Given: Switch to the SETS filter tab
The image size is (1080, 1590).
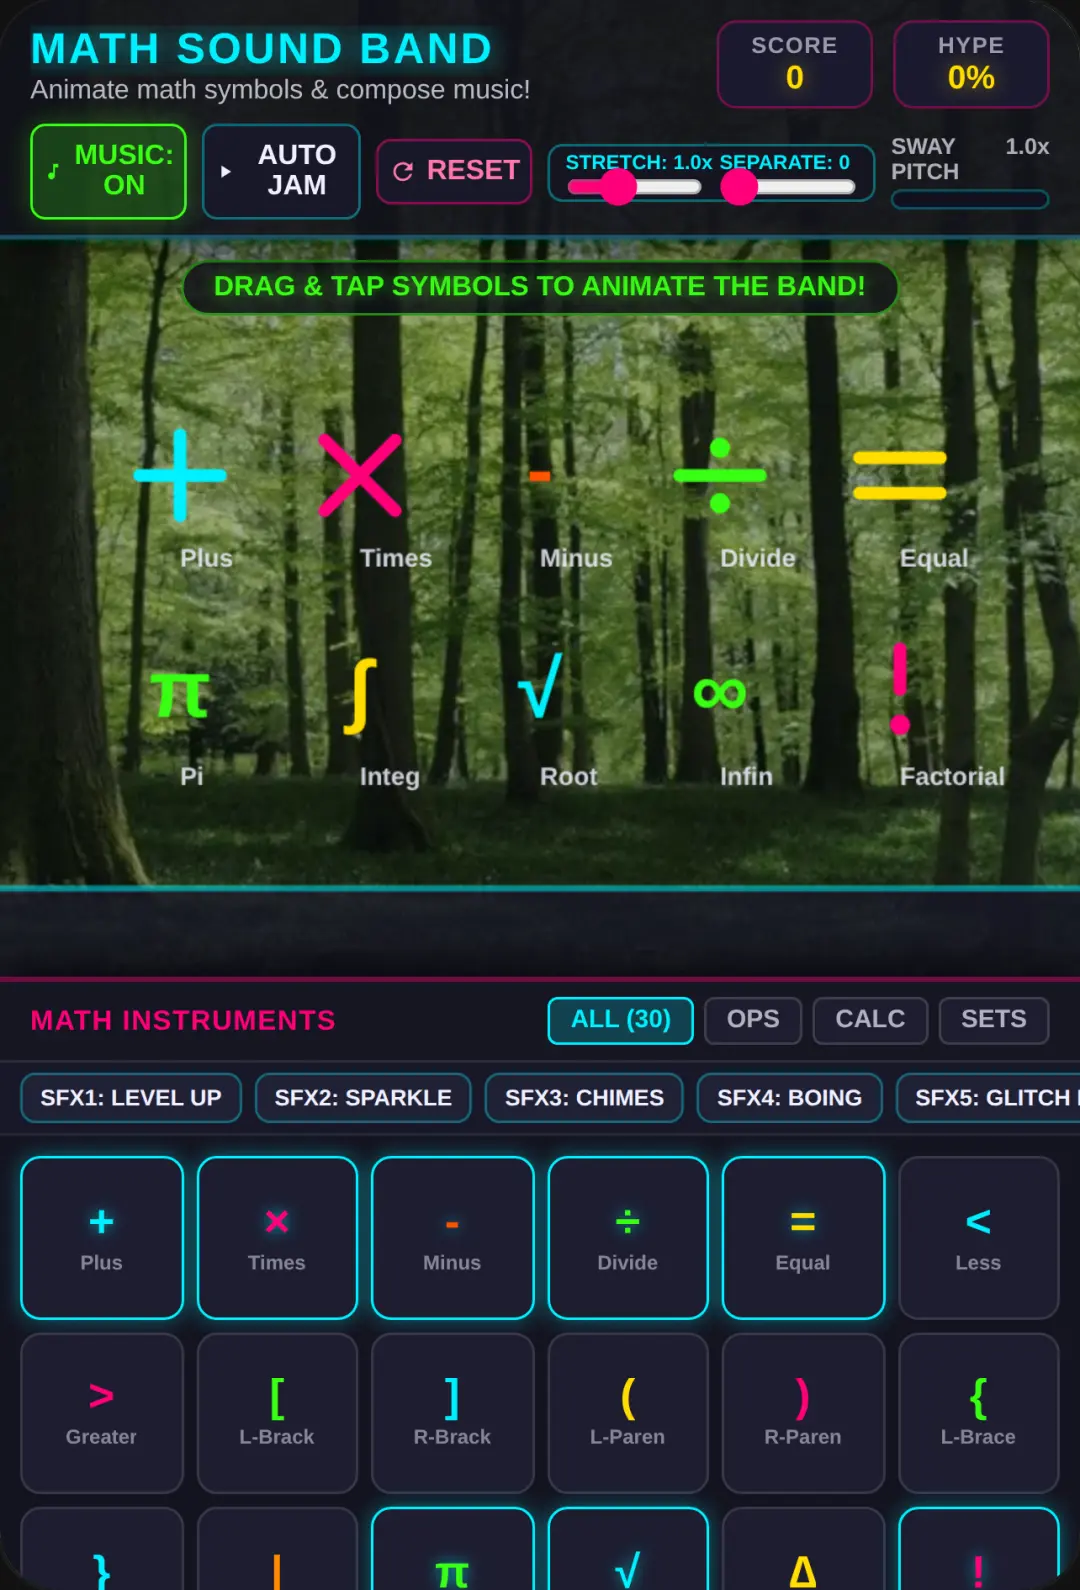Looking at the screenshot, I should tap(994, 1020).
